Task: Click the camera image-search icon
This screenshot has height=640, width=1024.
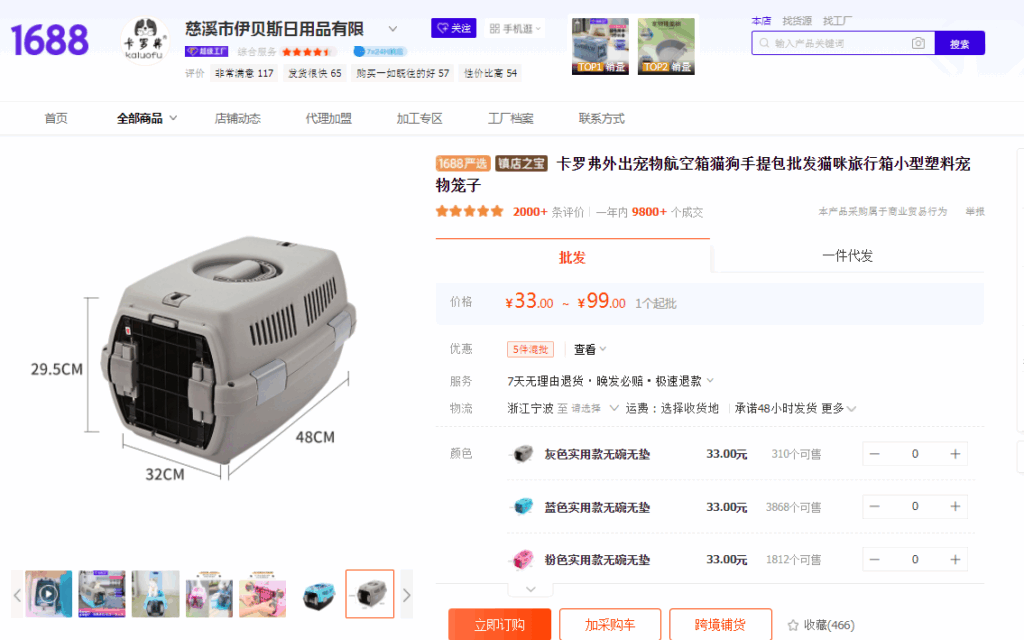Action: coord(918,43)
